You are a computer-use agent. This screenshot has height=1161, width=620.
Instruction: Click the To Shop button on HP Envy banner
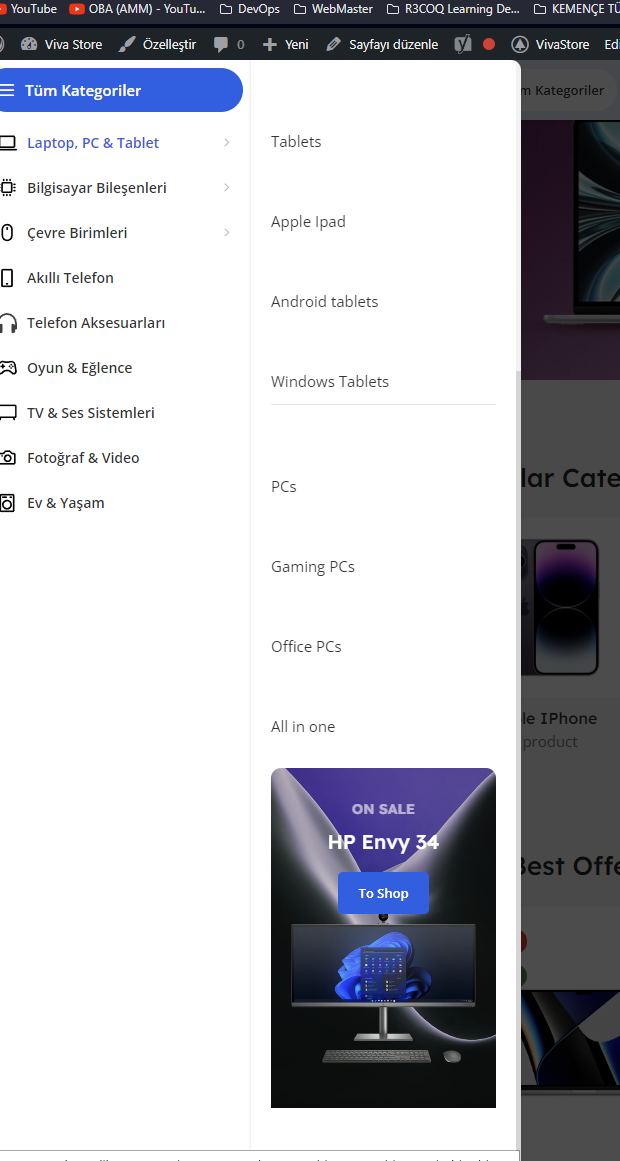coord(383,893)
